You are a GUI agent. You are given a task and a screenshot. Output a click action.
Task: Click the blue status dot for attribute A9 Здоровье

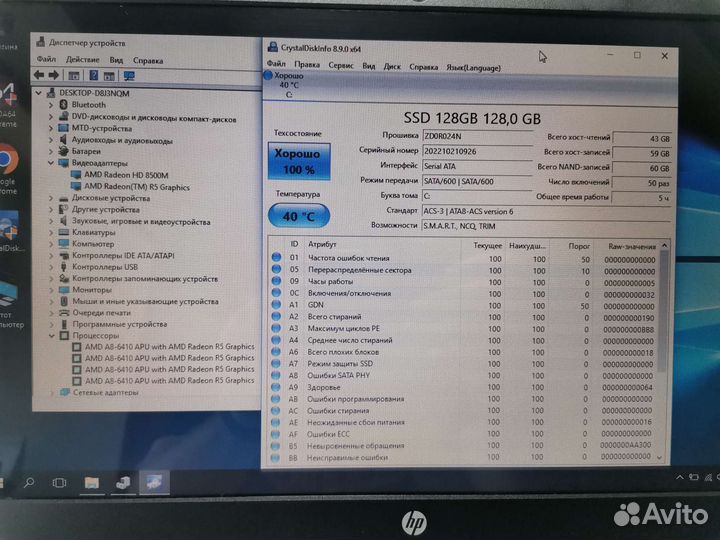(x=276, y=387)
